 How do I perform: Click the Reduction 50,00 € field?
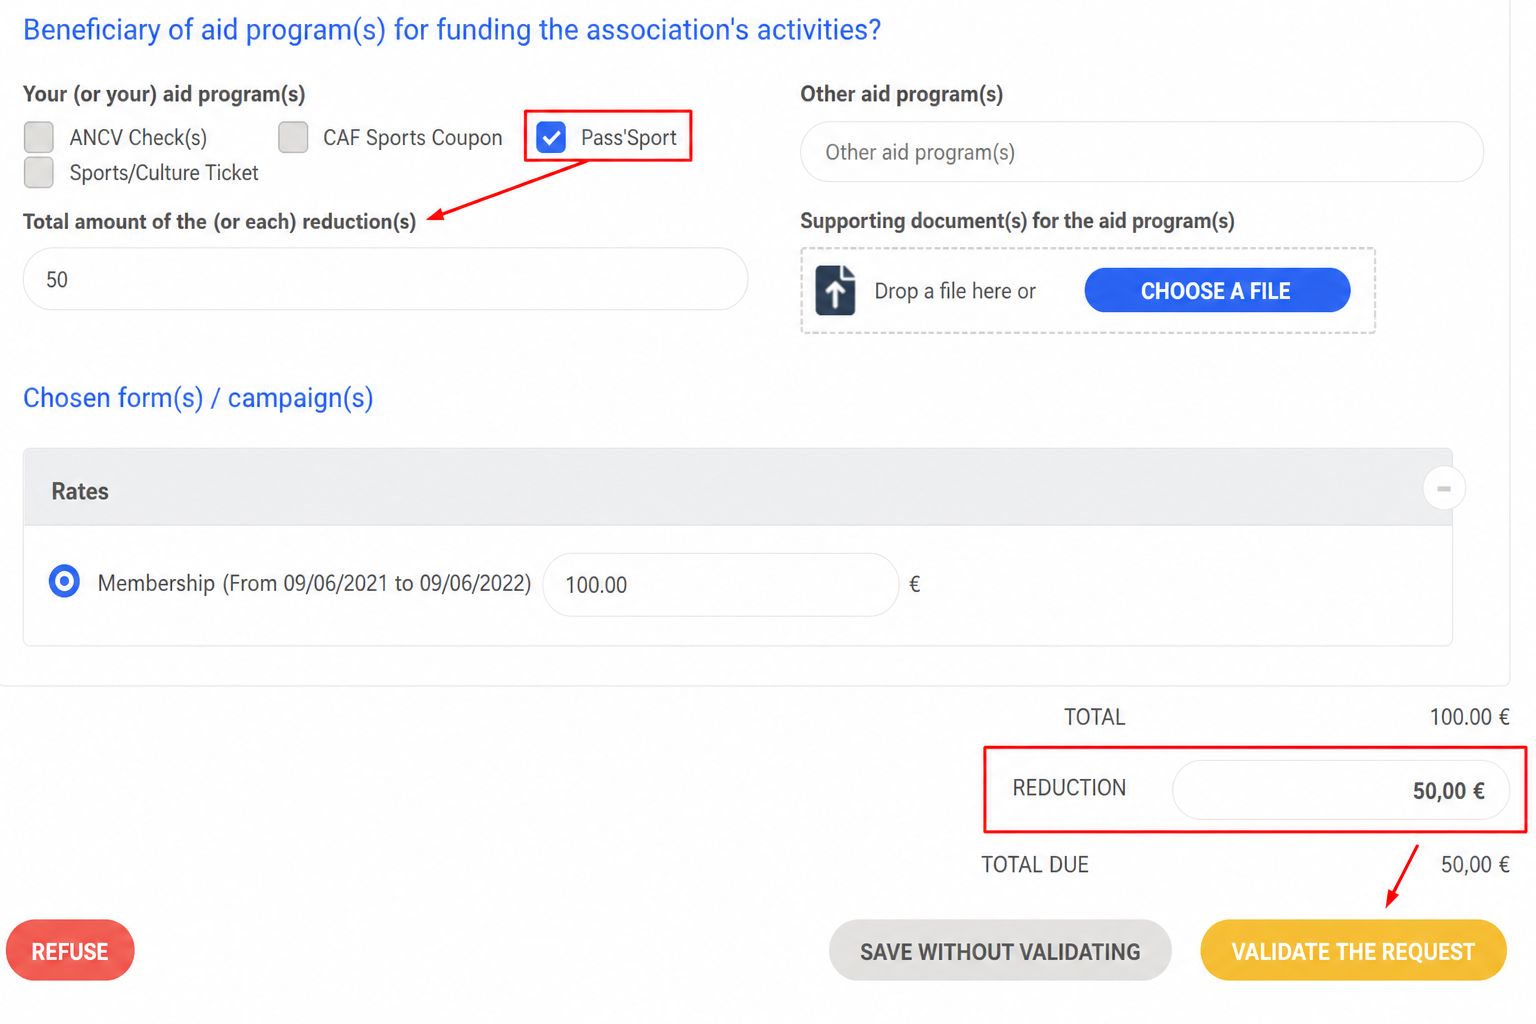(1340, 790)
